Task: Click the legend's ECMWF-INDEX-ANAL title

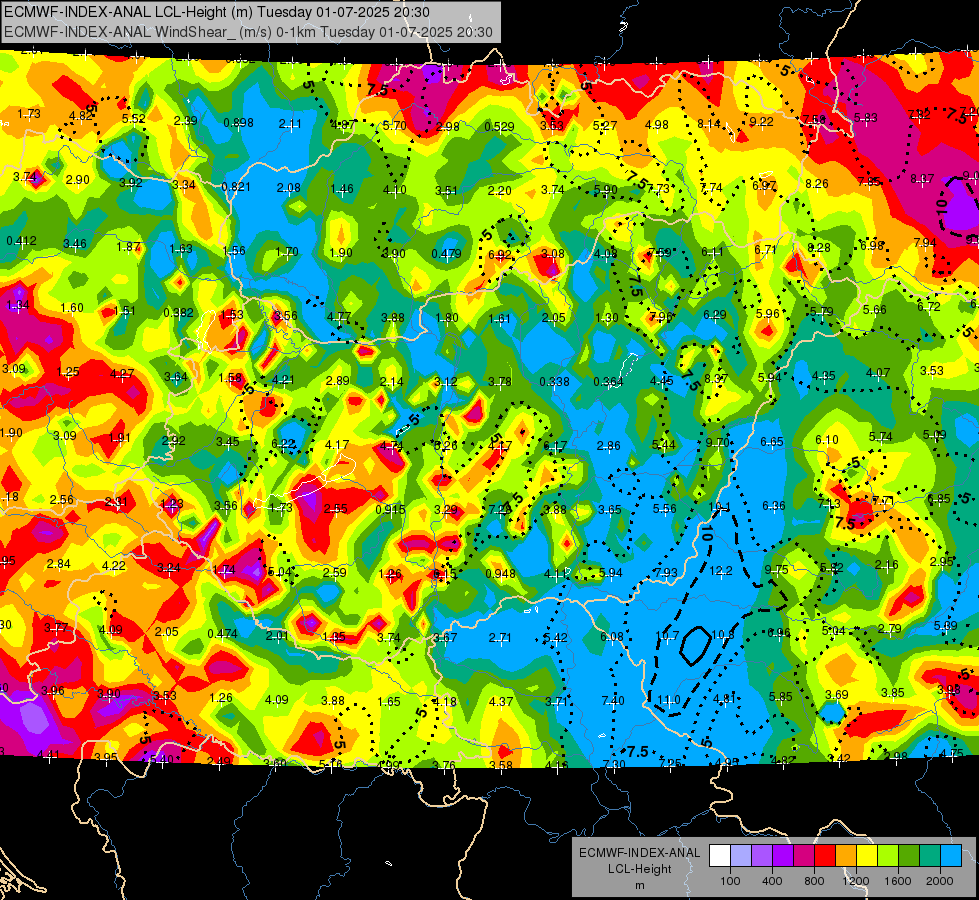Action: (639, 853)
